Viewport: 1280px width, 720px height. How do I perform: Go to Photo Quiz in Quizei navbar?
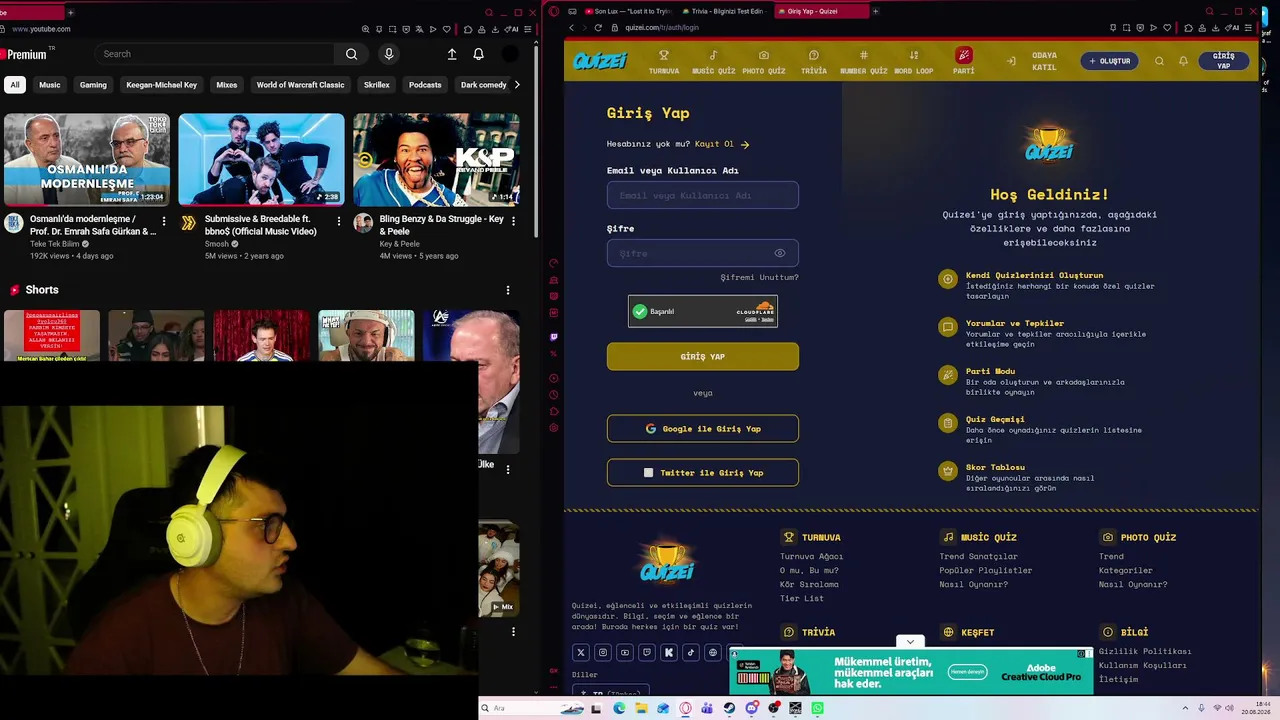click(763, 61)
